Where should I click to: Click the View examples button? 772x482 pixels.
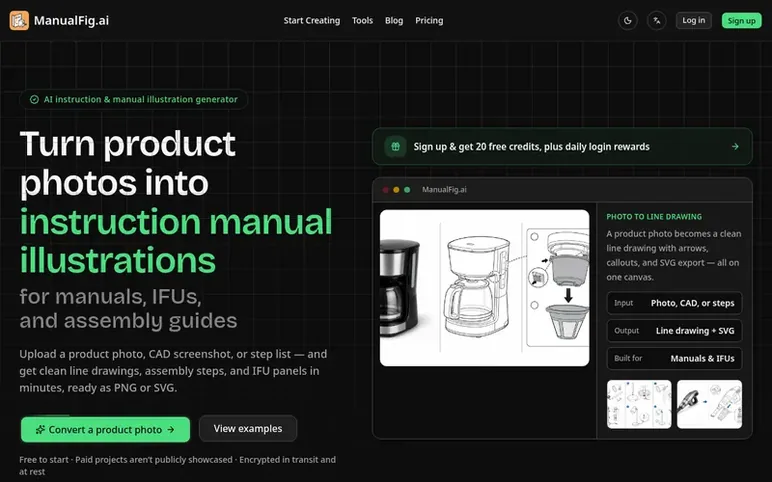pyautogui.click(x=248, y=429)
